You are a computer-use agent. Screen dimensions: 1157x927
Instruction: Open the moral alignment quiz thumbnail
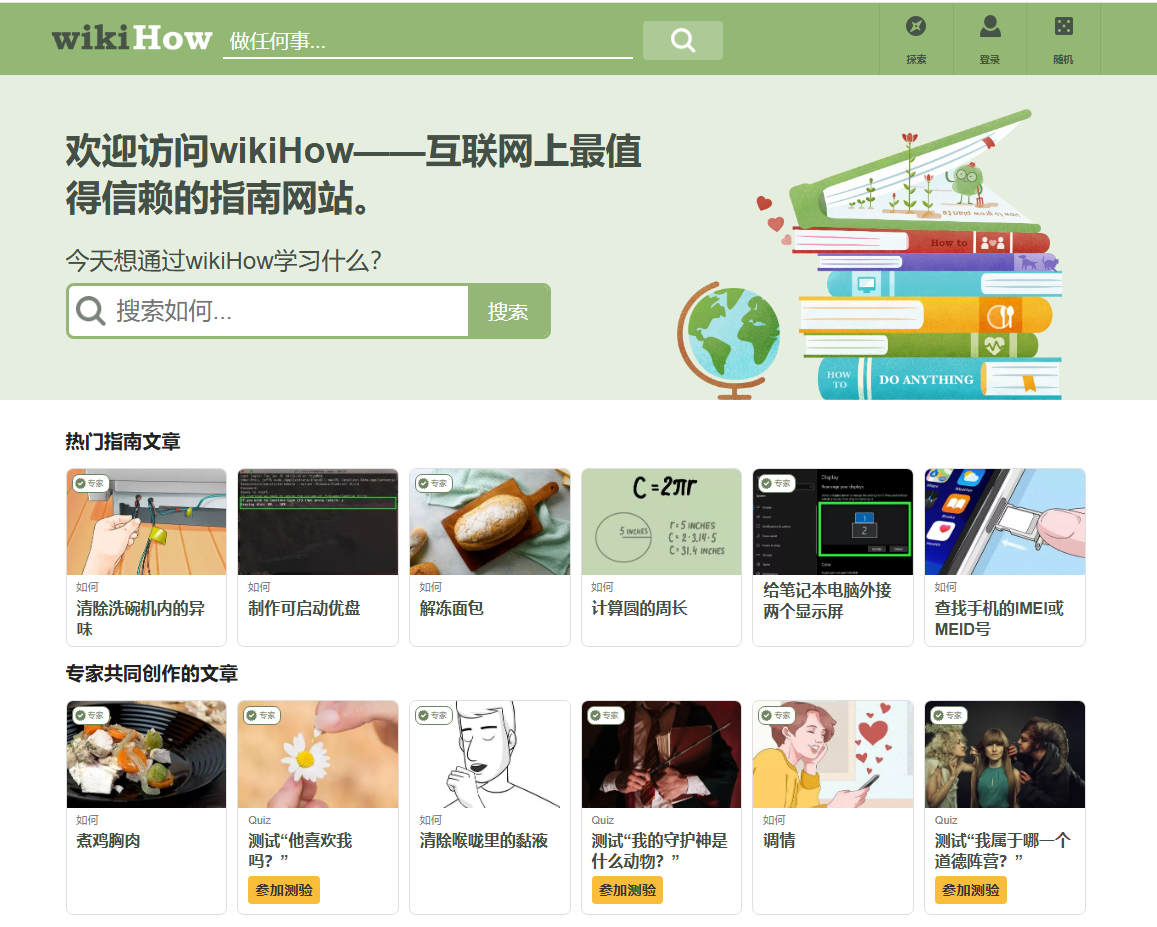[x=1005, y=754]
